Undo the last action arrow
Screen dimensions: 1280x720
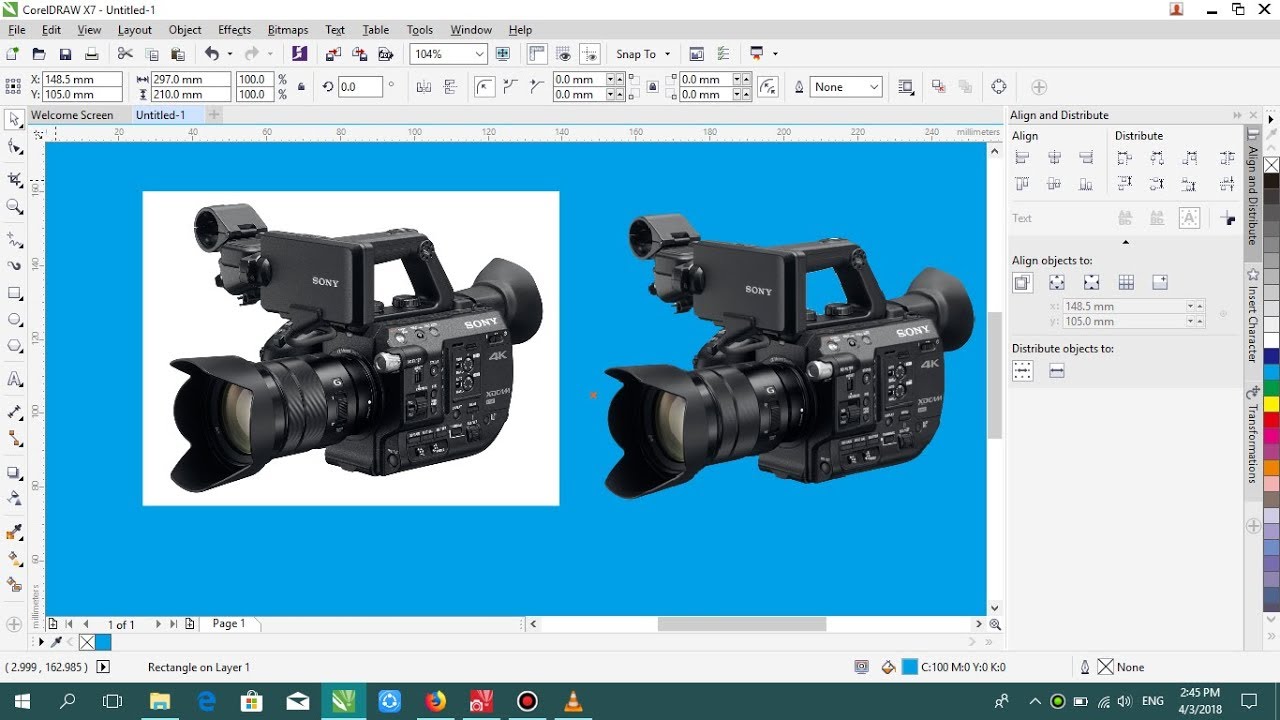click(211, 54)
